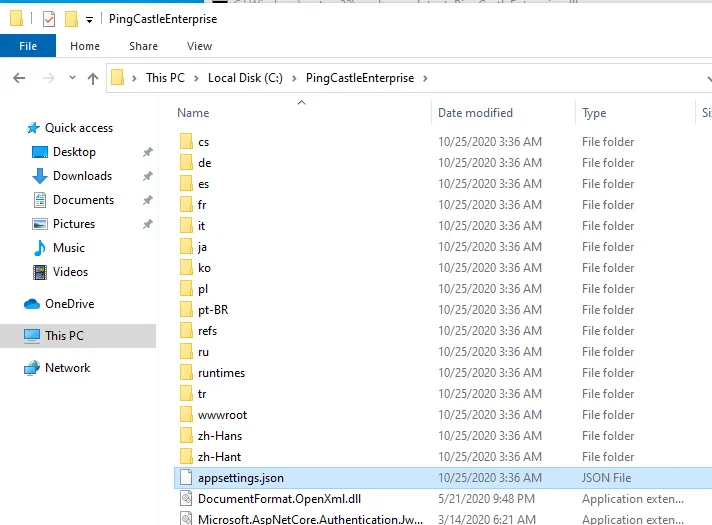Select the fr folder icon
Image resolution: width=712 pixels, height=525 pixels.
[186, 204]
